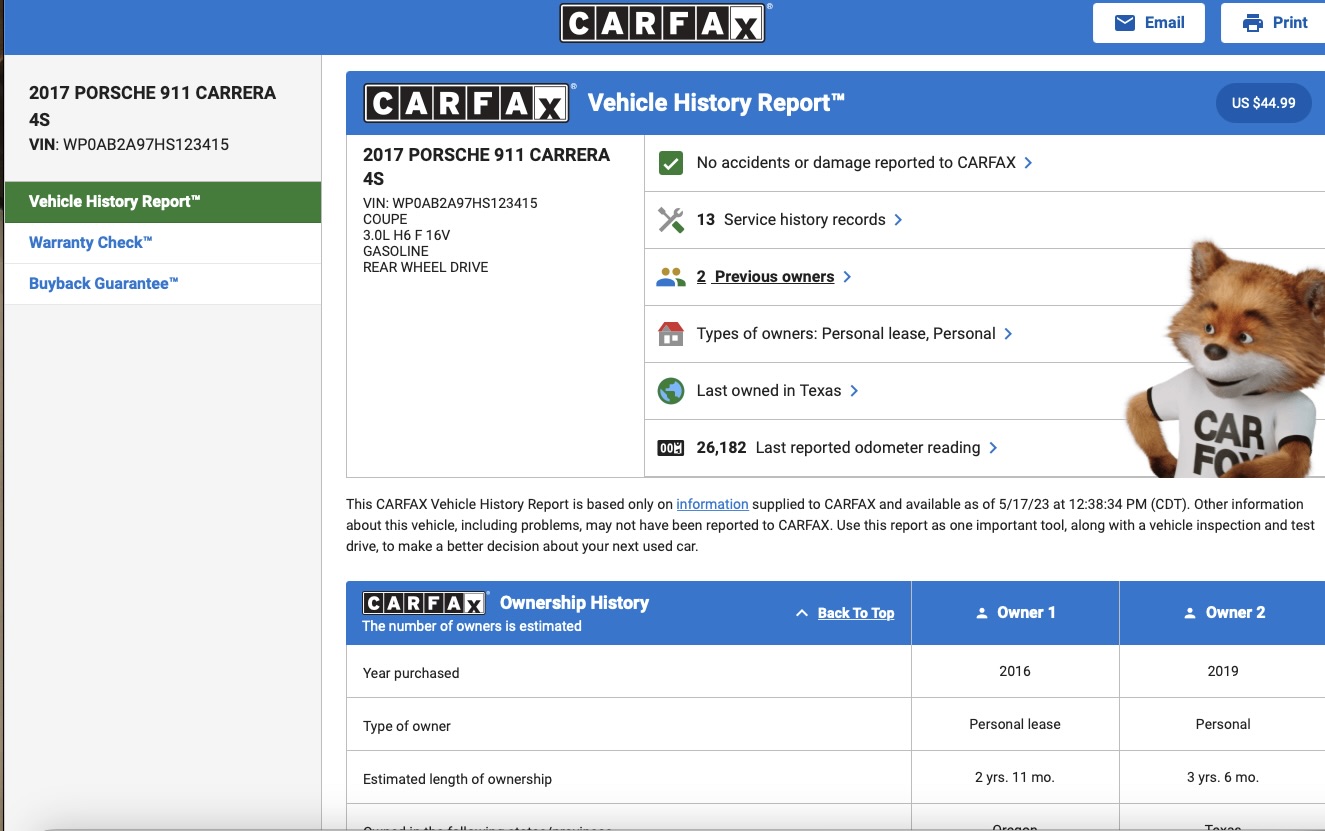Click the 3.0L H6 F 16V engine text

406,235
